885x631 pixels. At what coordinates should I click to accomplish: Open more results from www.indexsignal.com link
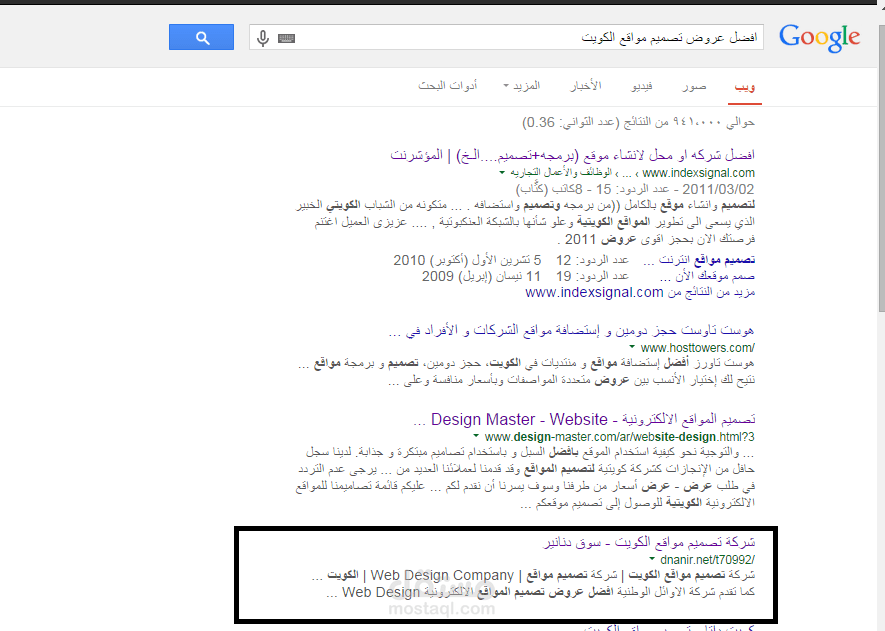[640, 292]
